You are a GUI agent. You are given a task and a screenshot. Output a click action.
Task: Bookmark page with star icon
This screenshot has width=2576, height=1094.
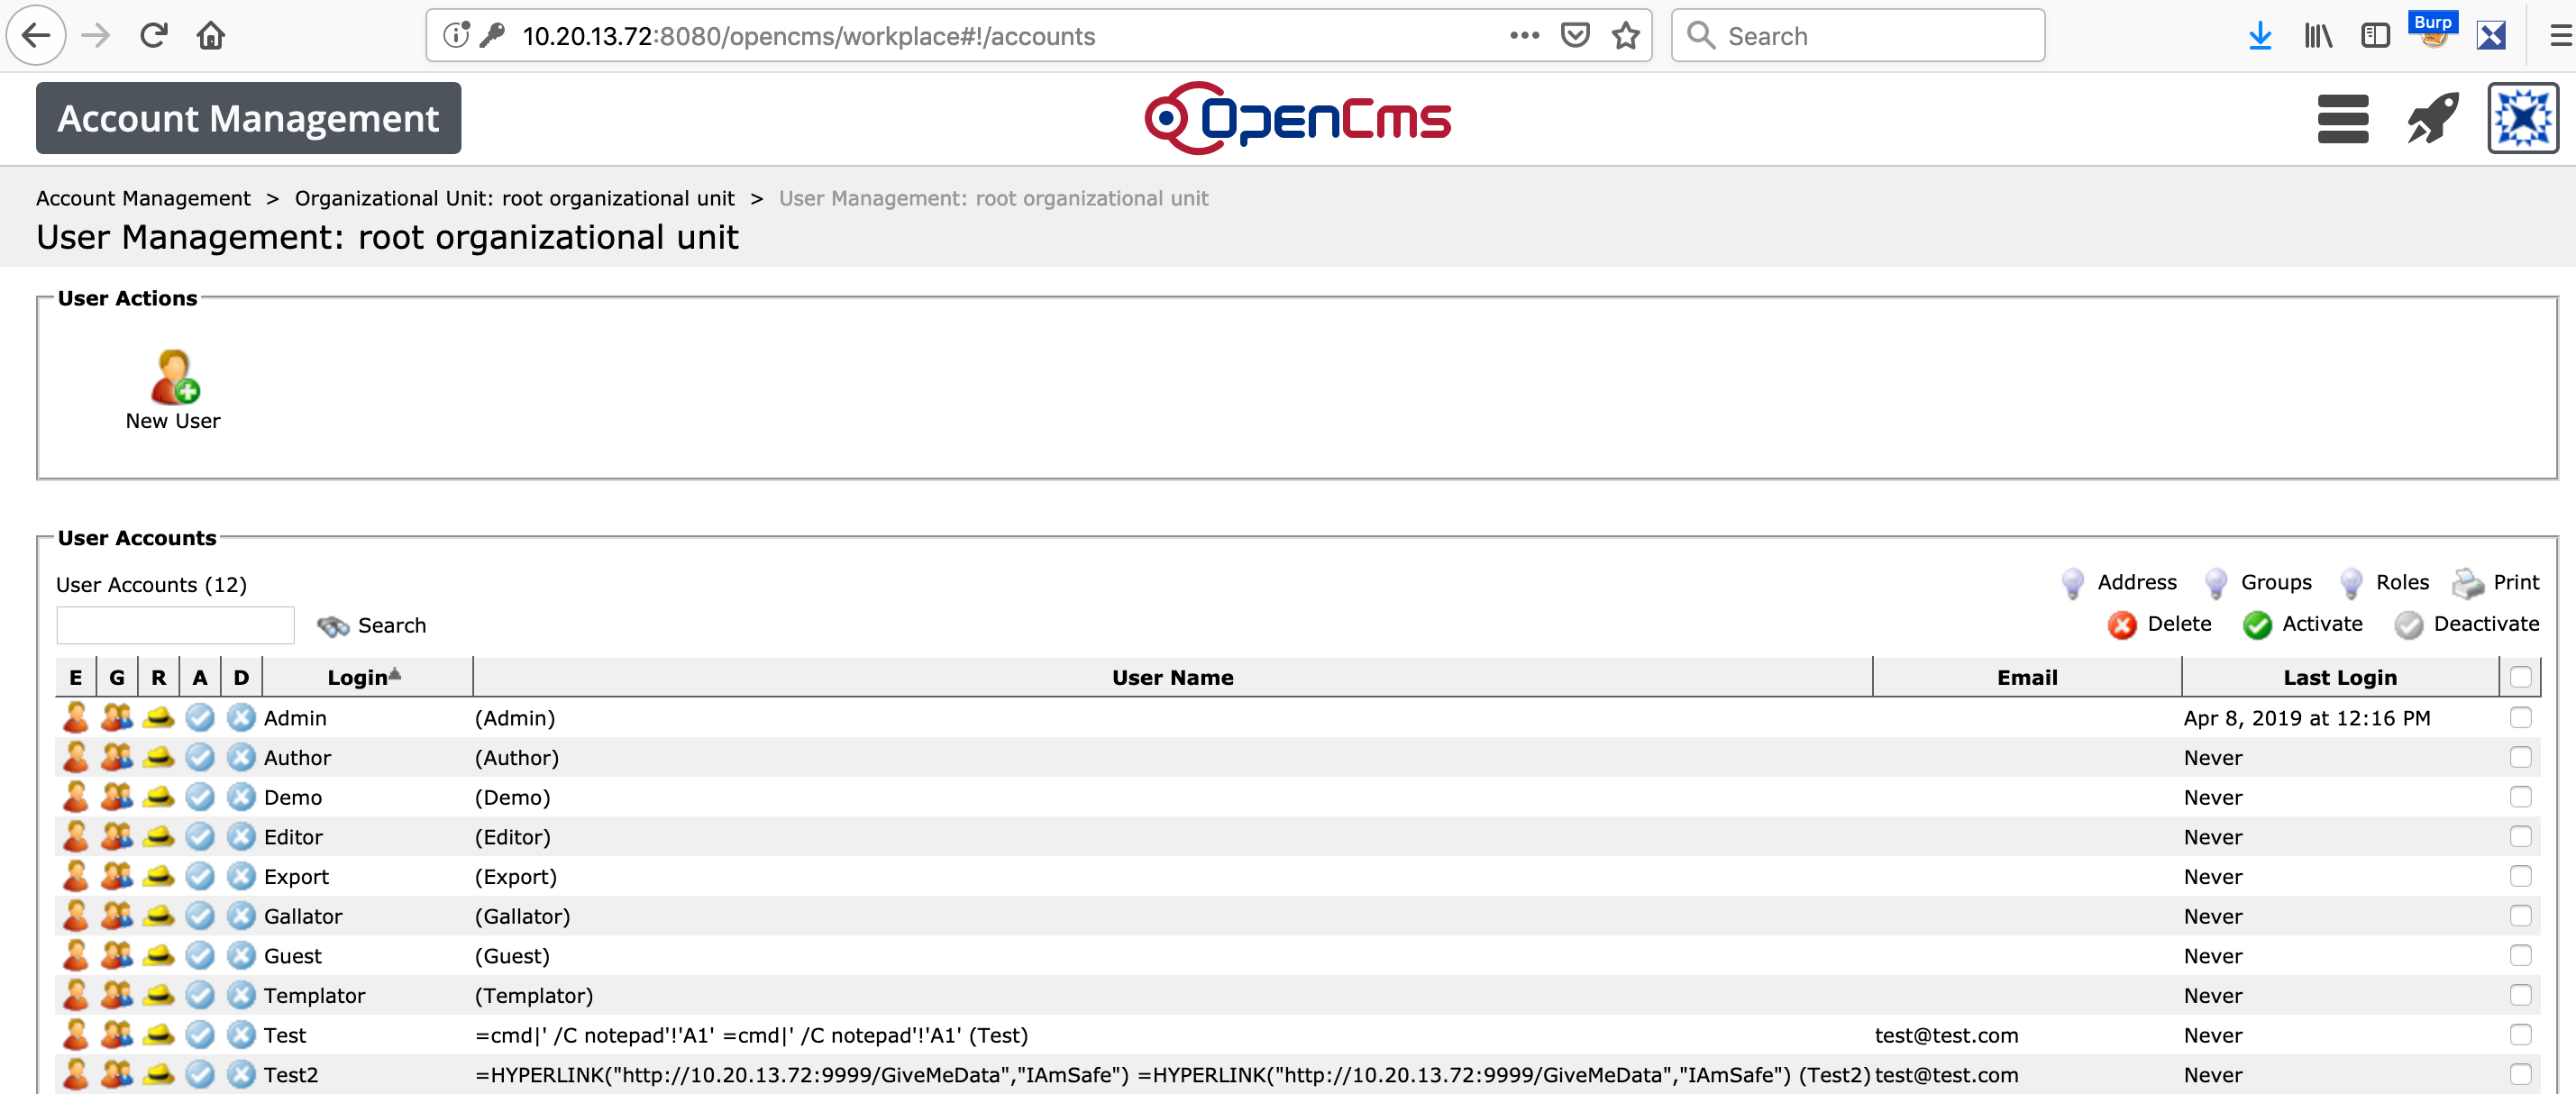tap(1626, 36)
